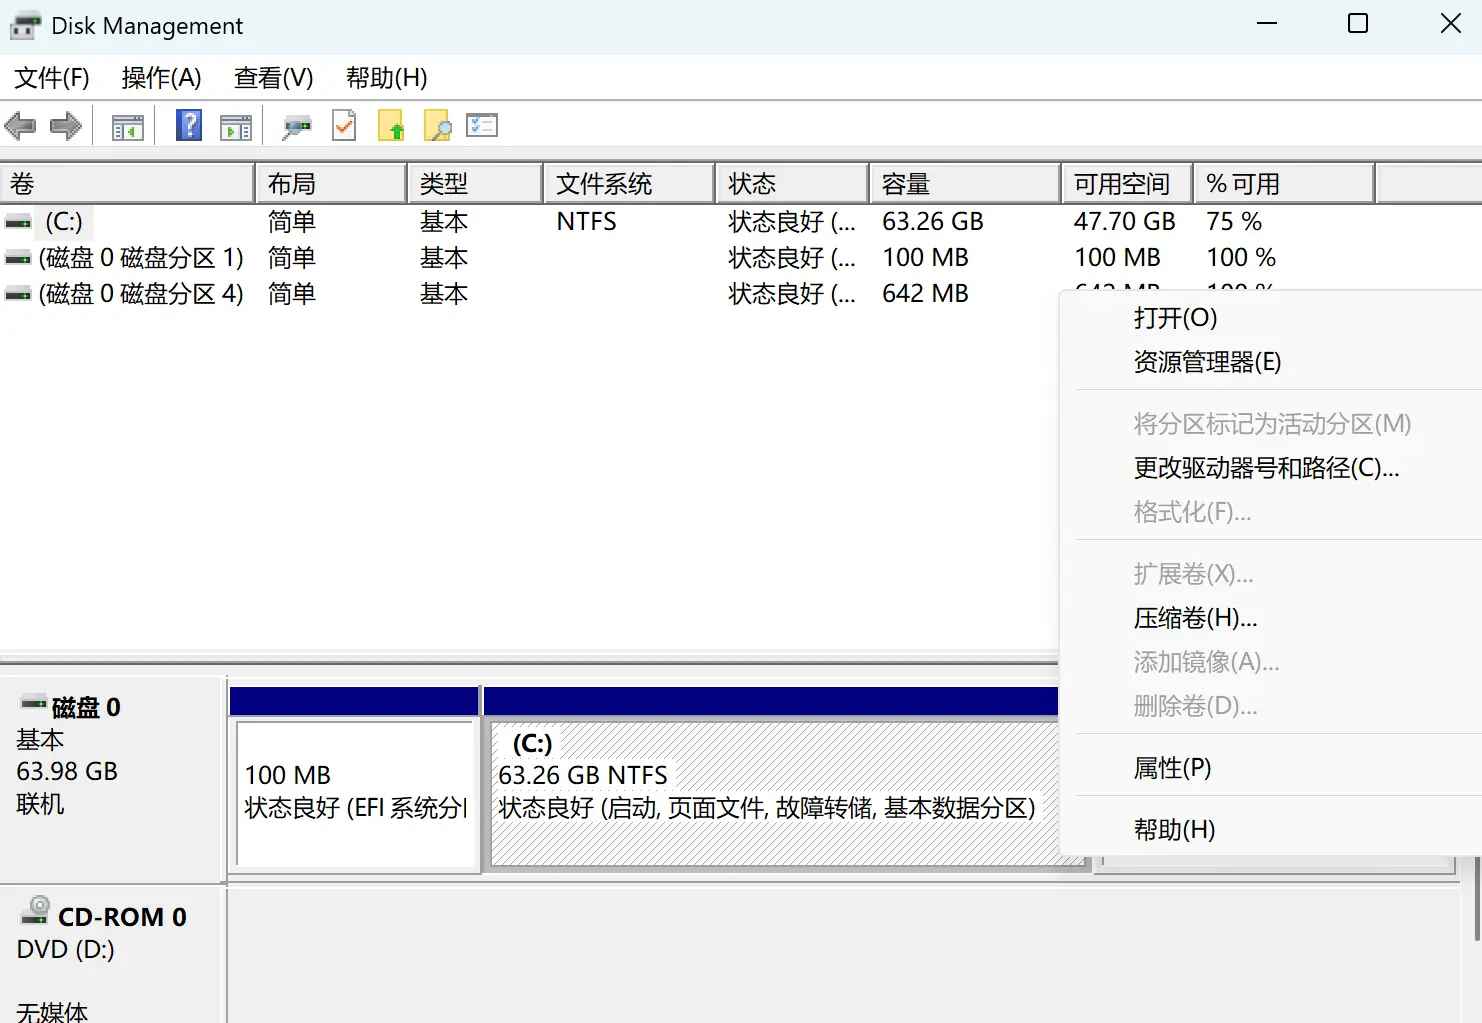Click the checkmark document toolbar icon
Viewport: 1482px width, 1023px height.
point(344,126)
